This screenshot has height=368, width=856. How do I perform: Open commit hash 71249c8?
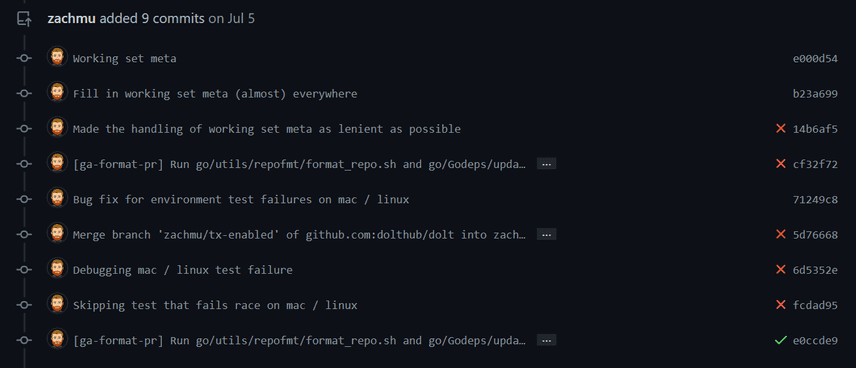pyautogui.click(x=815, y=199)
